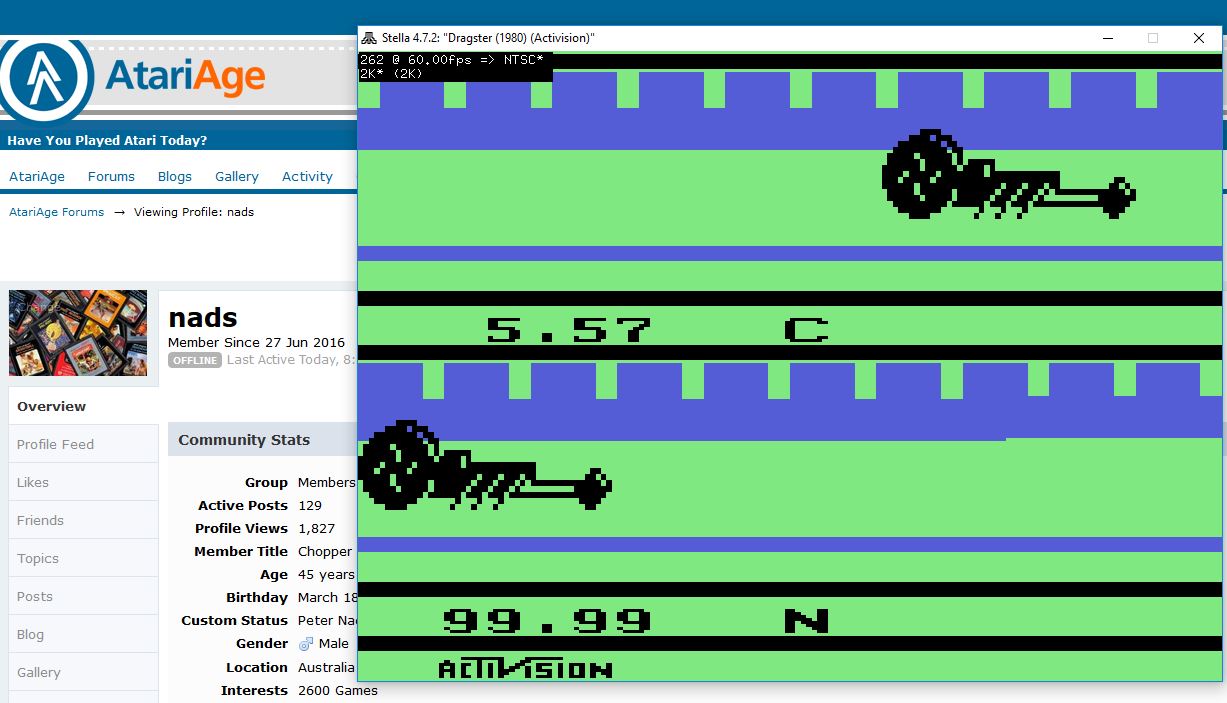Click the AtariAge Forums breadcrumb link
Screen dimensions: 1227x703
coord(57,212)
